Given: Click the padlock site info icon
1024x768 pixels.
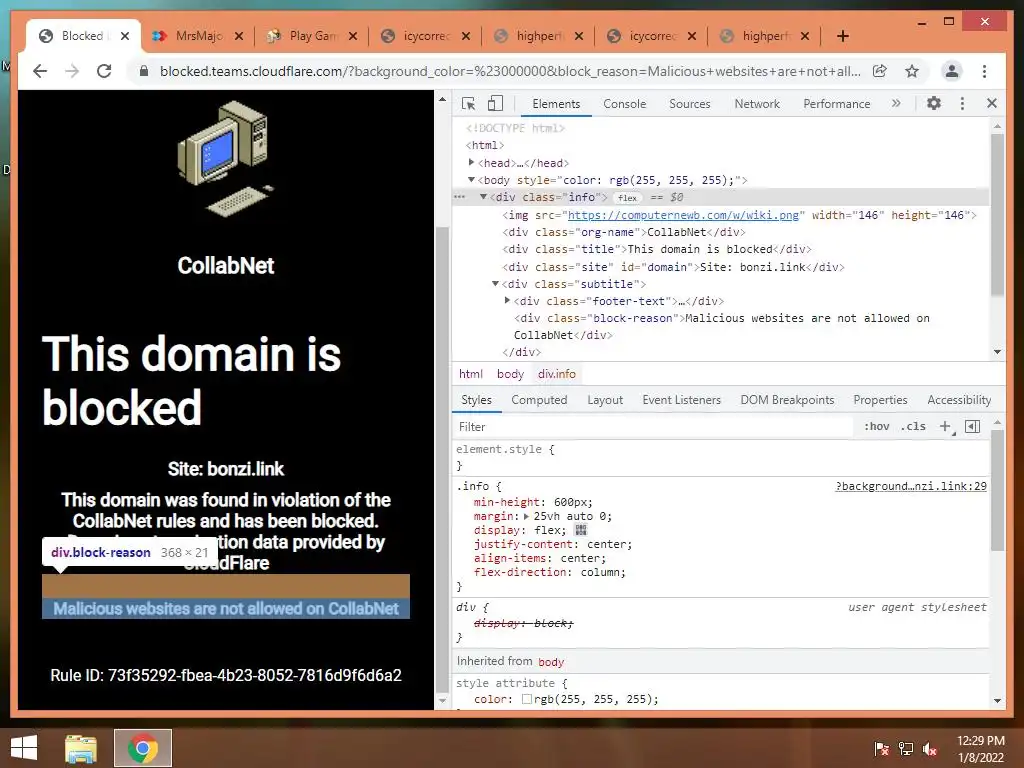Looking at the screenshot, I should click(144, 71).
